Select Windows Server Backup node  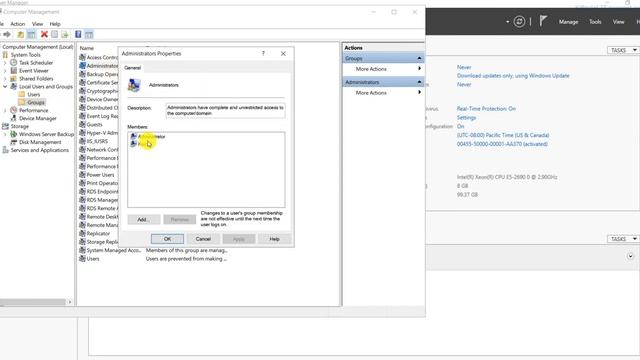click(47, 134)
